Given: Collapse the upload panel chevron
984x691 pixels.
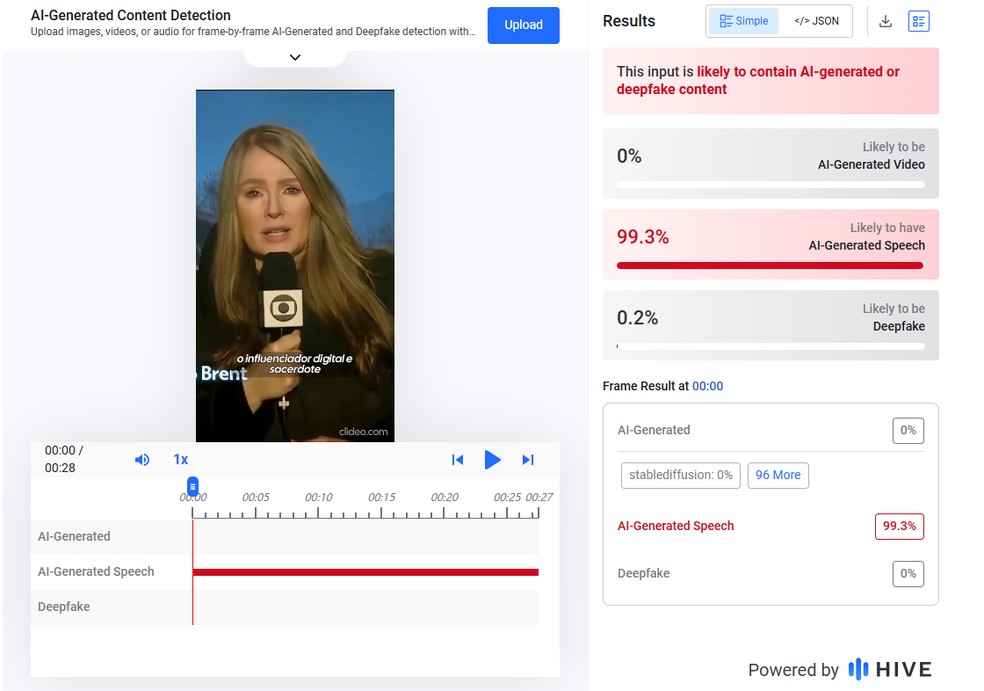Looking at the screenshot, I should point(295,57).
